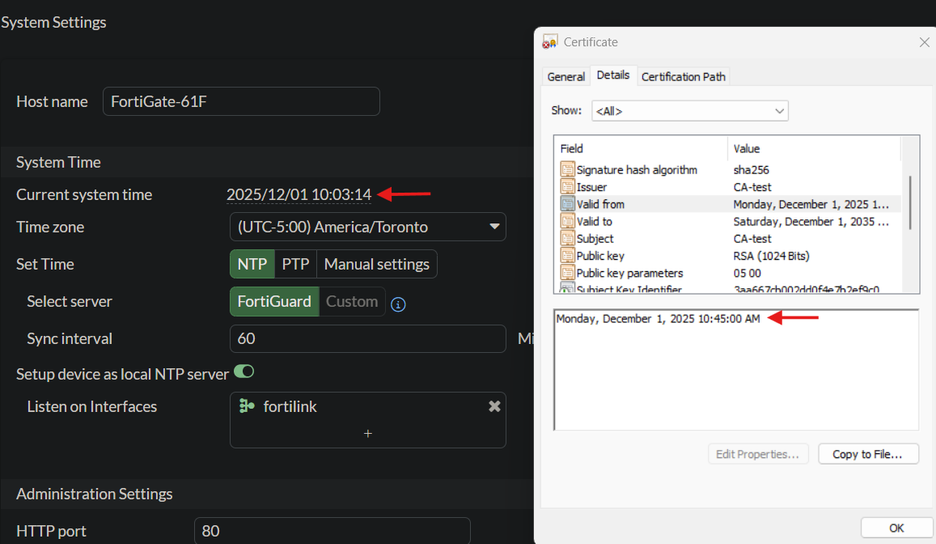Click the Subject field icon

coord(567,238)
